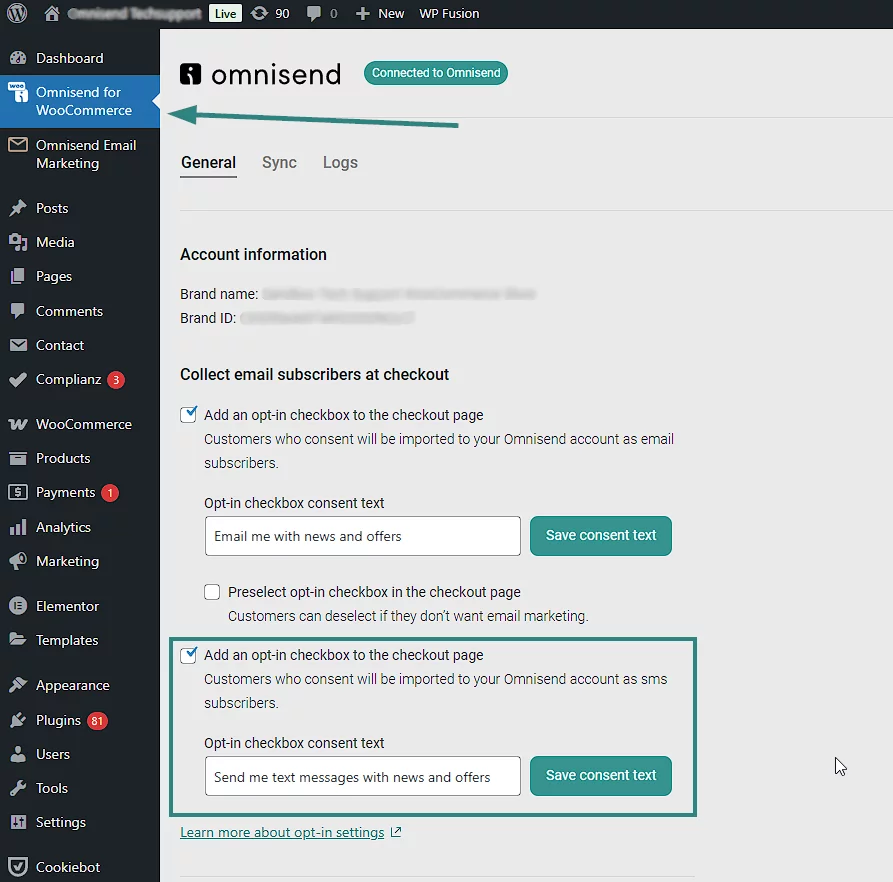Click the Brand ID label

pos(208,318)
